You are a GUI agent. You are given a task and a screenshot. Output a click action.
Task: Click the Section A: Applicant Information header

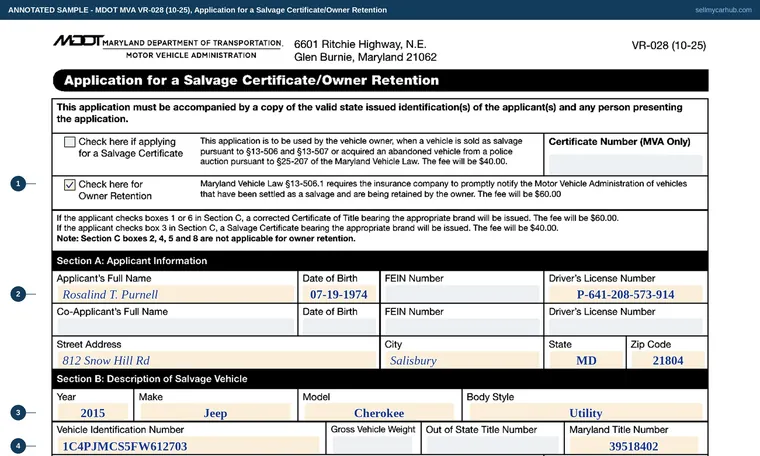pyautogui.click(x=132, y=261)
